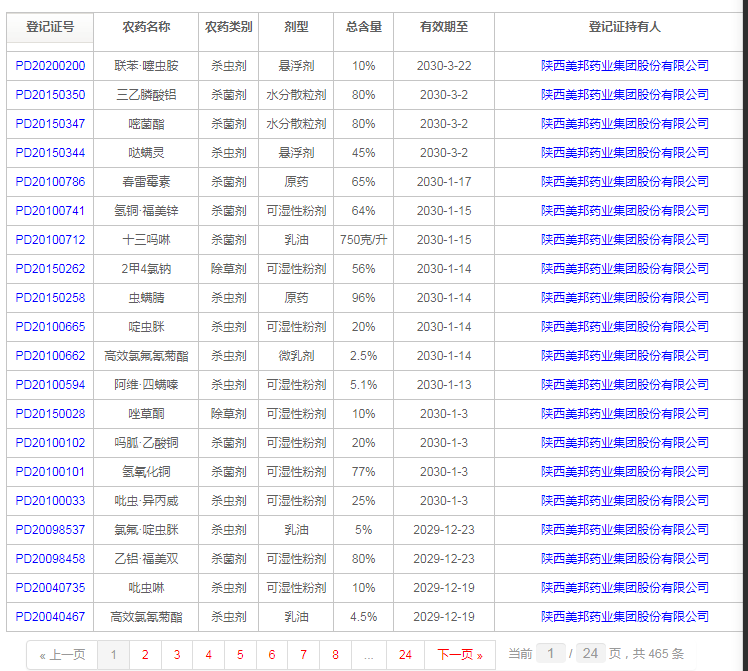Open PD20098537 registration entry
This screenshot has height=671, width=748.
(50, 530)
